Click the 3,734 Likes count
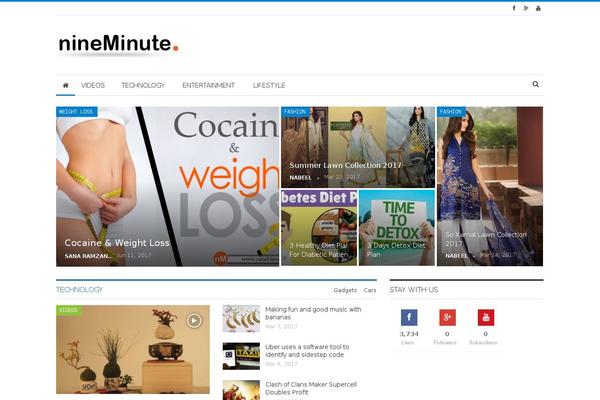This screenshot has height=400, width=600. 409,334
